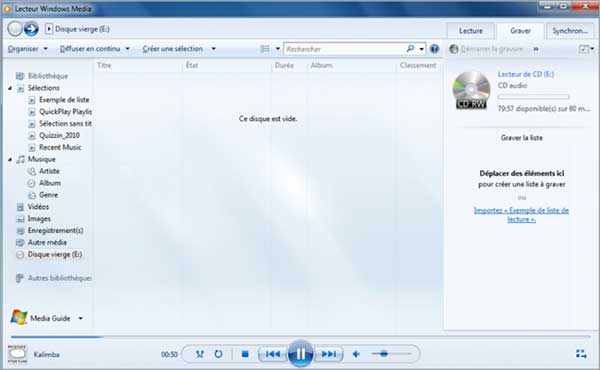
Task: Open the burn options dropdown
Action: coord(586,49)
